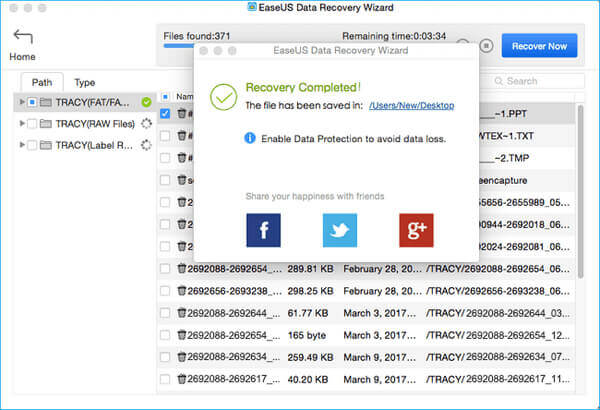Click the folder icon of TRACY(RAW Files)
Image resolution: width=600 pixels, height=410 pixels.
(x=46, y=124)
